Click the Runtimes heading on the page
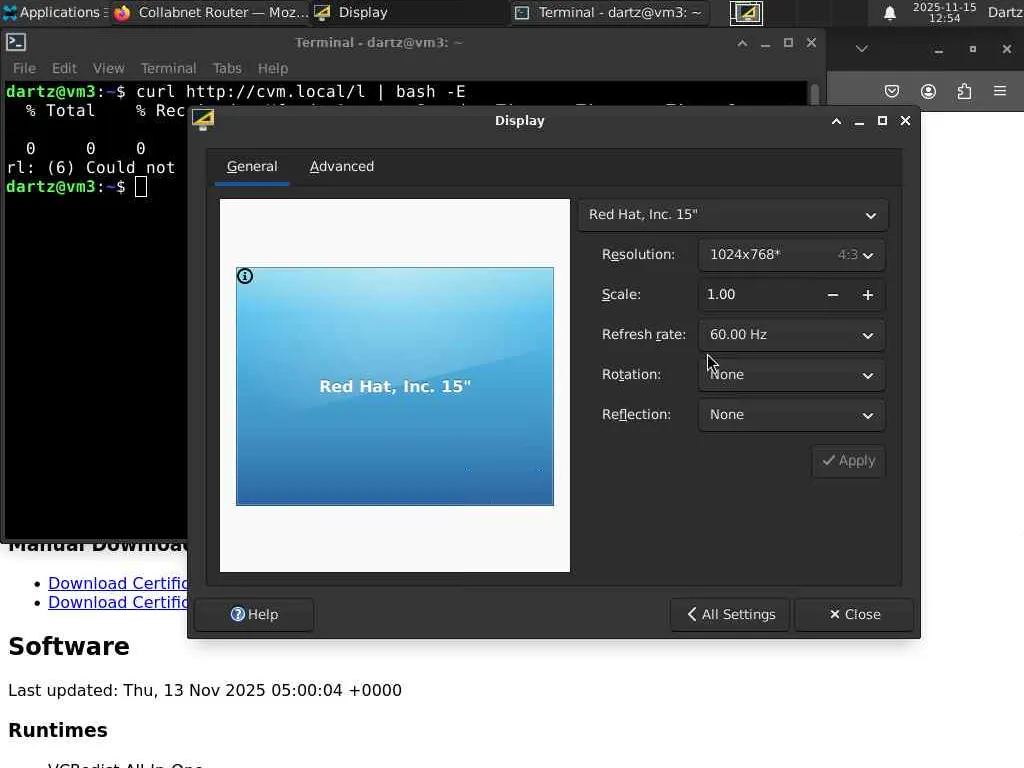This screenshot has width=1024, height=768. [57, 730]
